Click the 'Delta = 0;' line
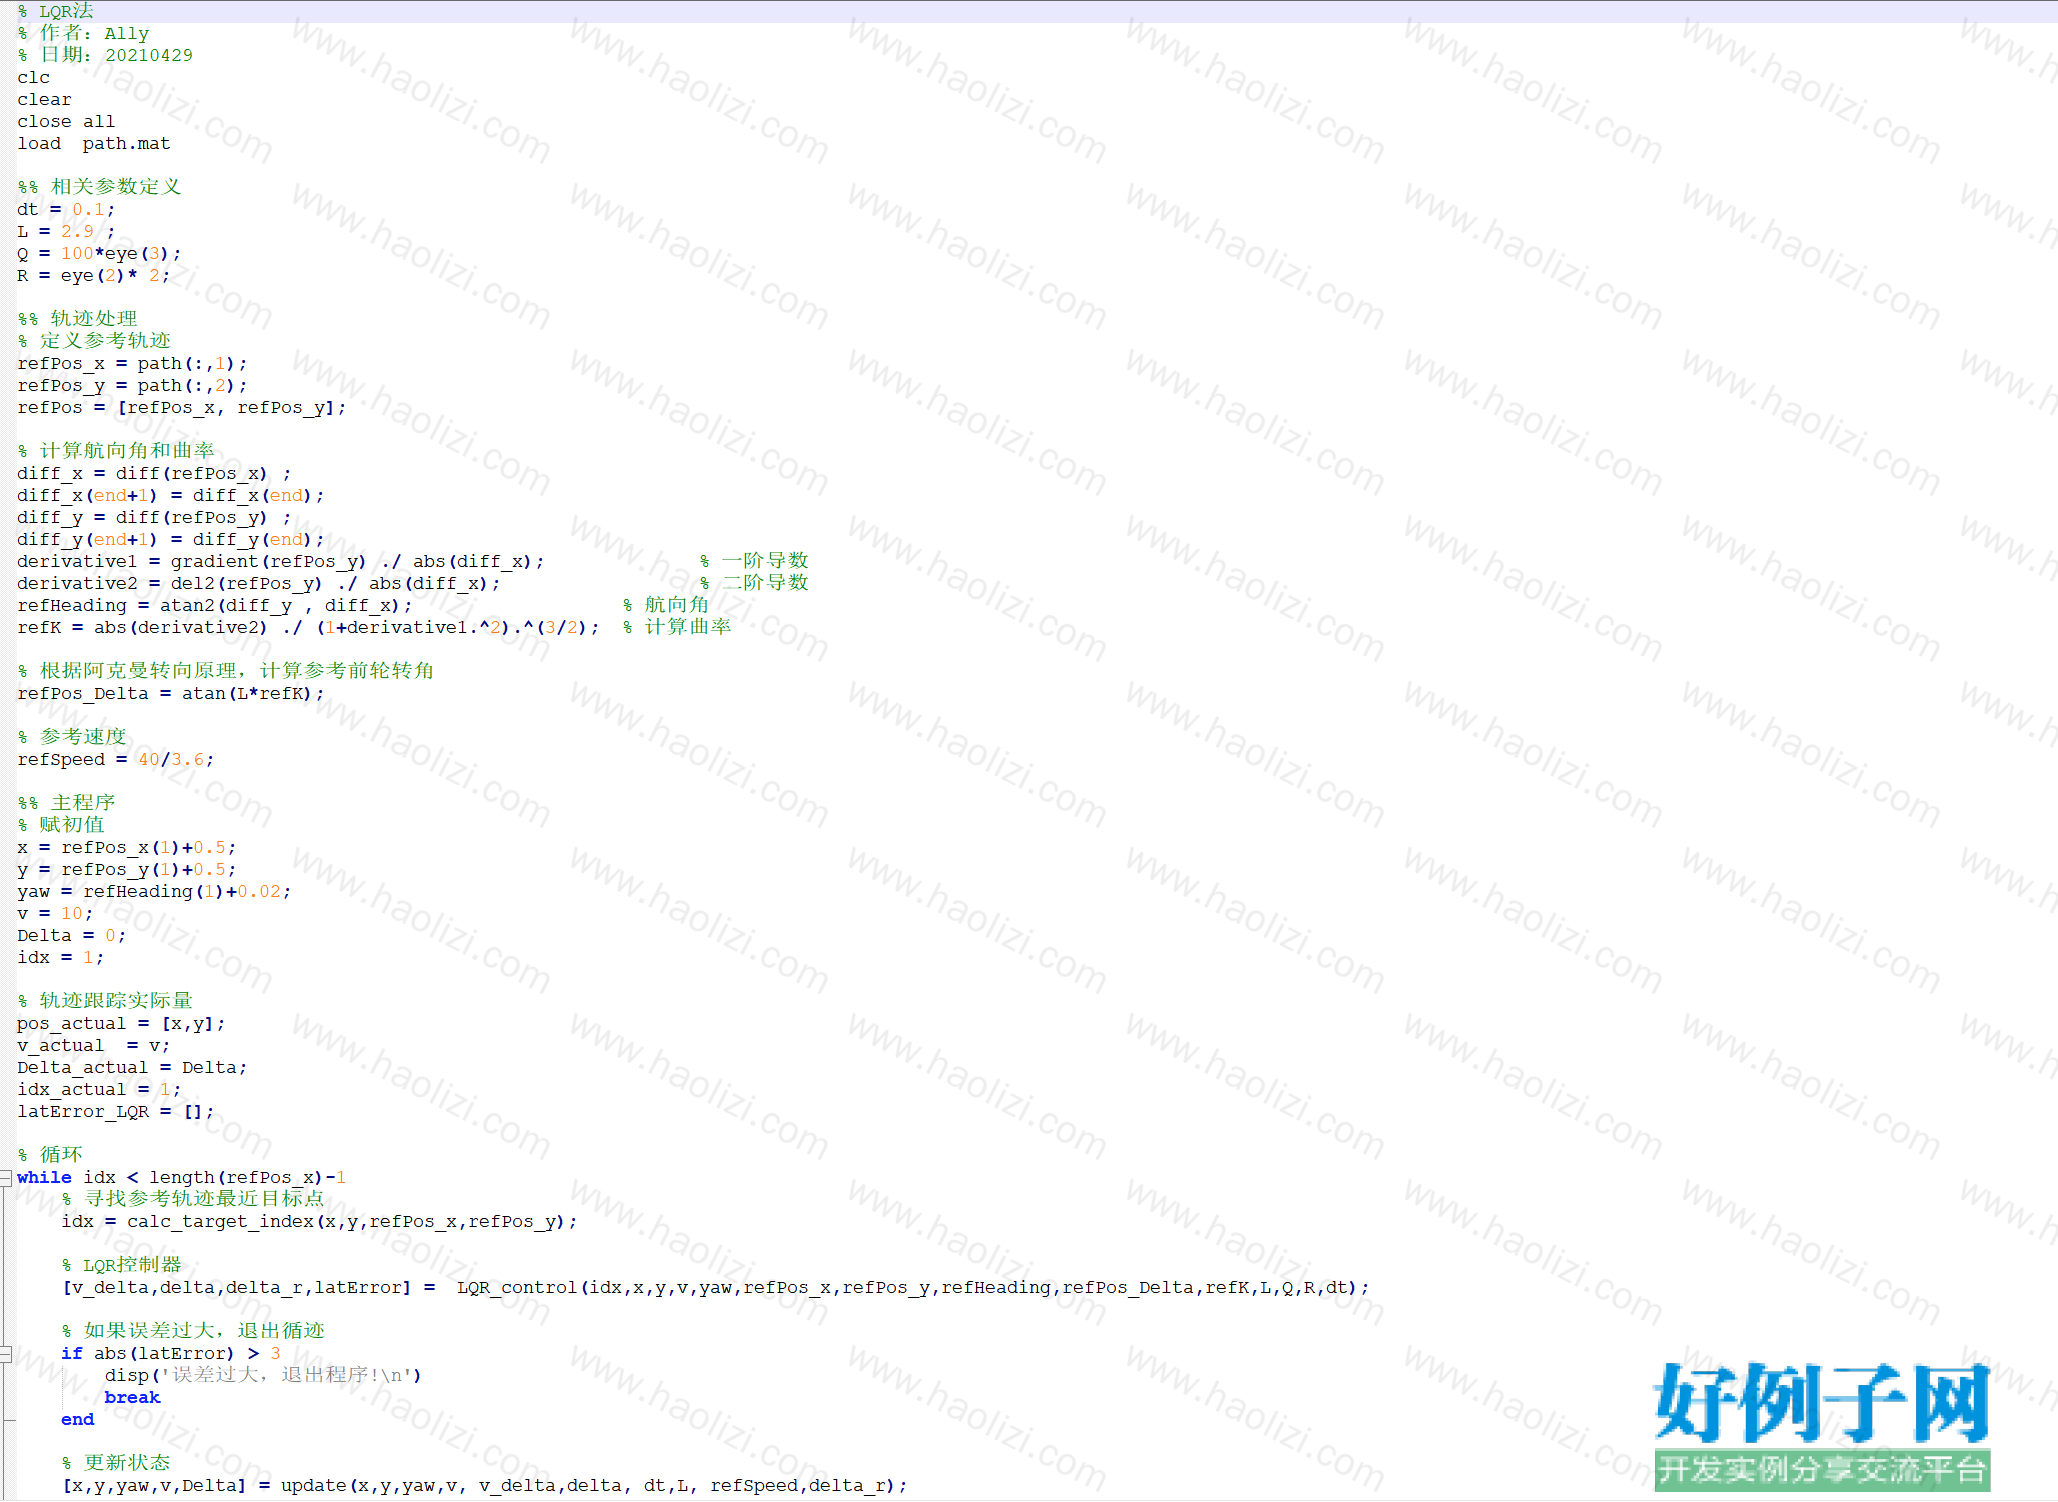Screen dimensions: 2058x1502 coord(72,936)
